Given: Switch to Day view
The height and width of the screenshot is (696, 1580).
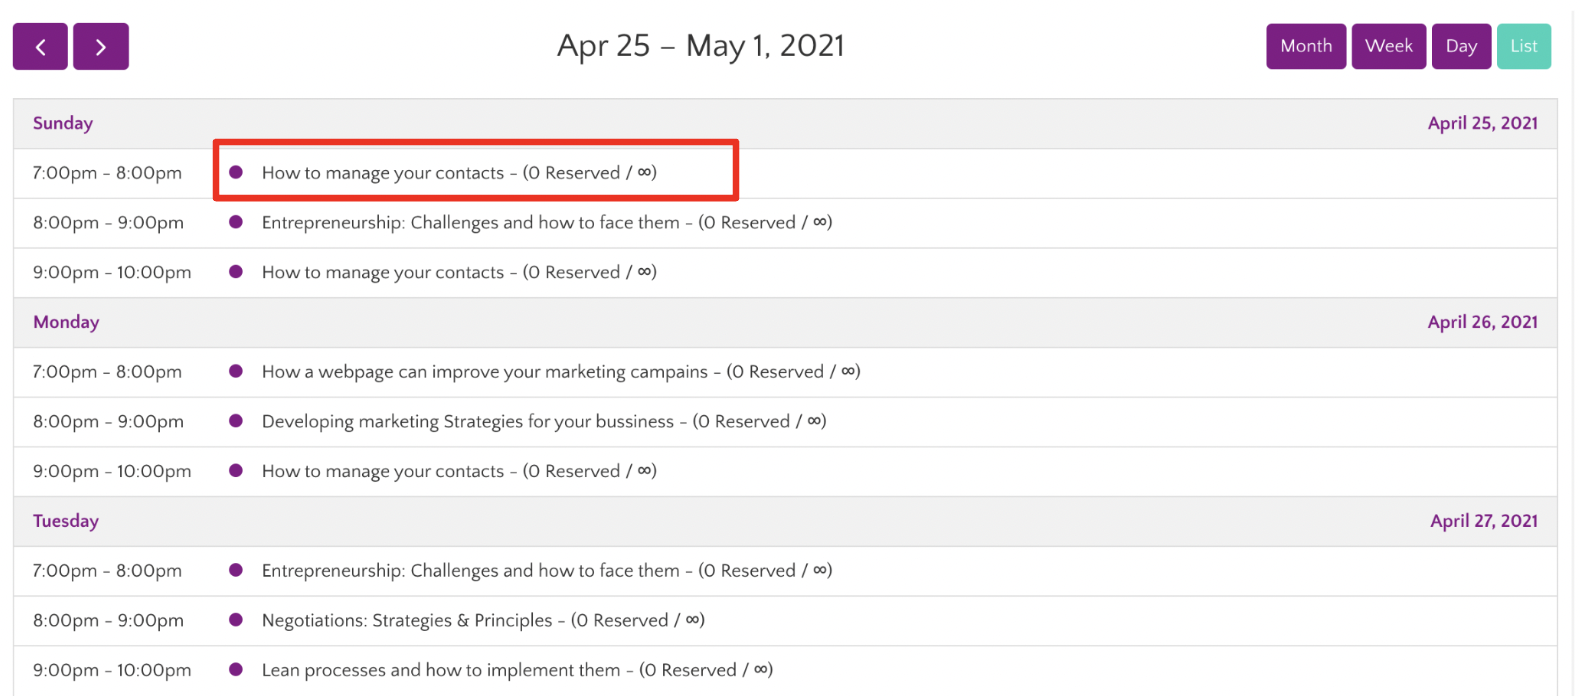Looking at the screenshot, I should (1461, 47).
